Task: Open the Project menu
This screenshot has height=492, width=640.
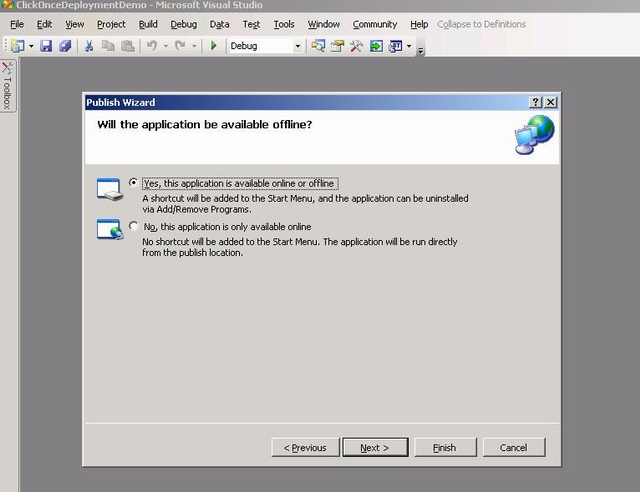Action: coord(111,24)
